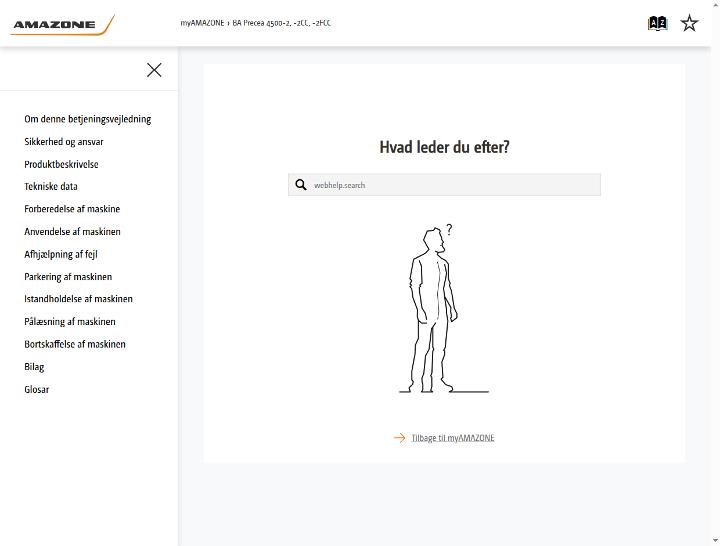Select Forberedelse af maskine

click(x=72, y=209)
